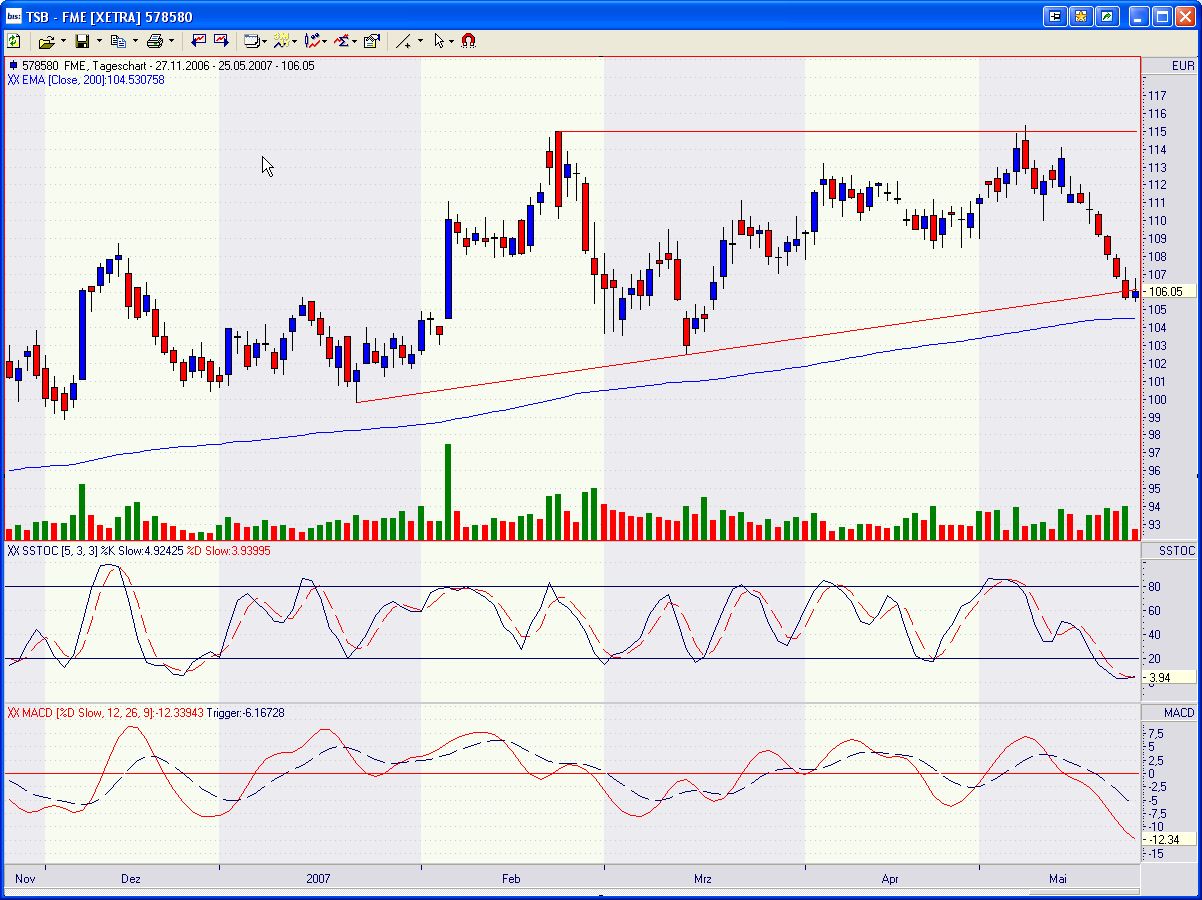Click the floppy disk save icon

82,41
